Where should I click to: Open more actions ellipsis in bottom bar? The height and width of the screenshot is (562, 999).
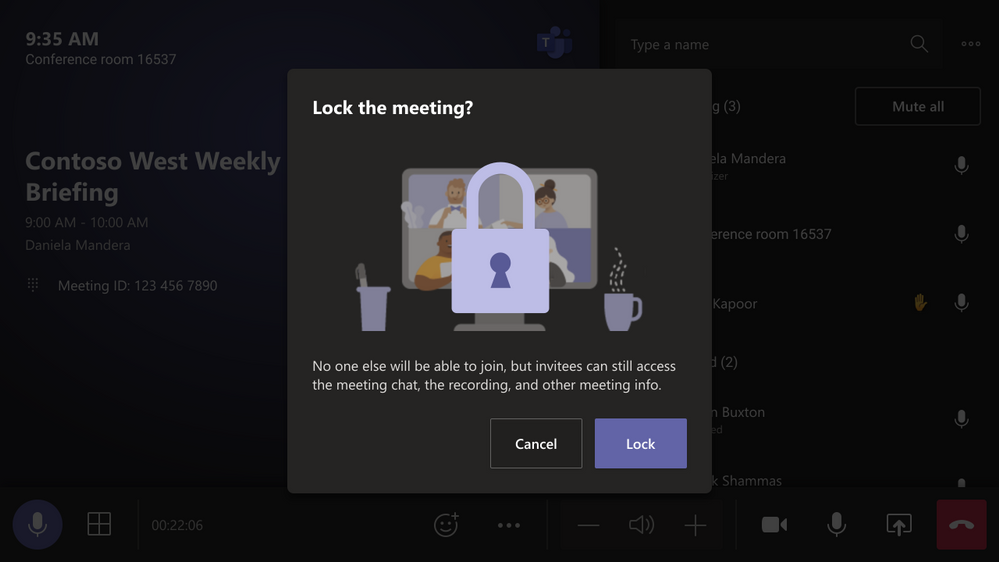[508, 525]
